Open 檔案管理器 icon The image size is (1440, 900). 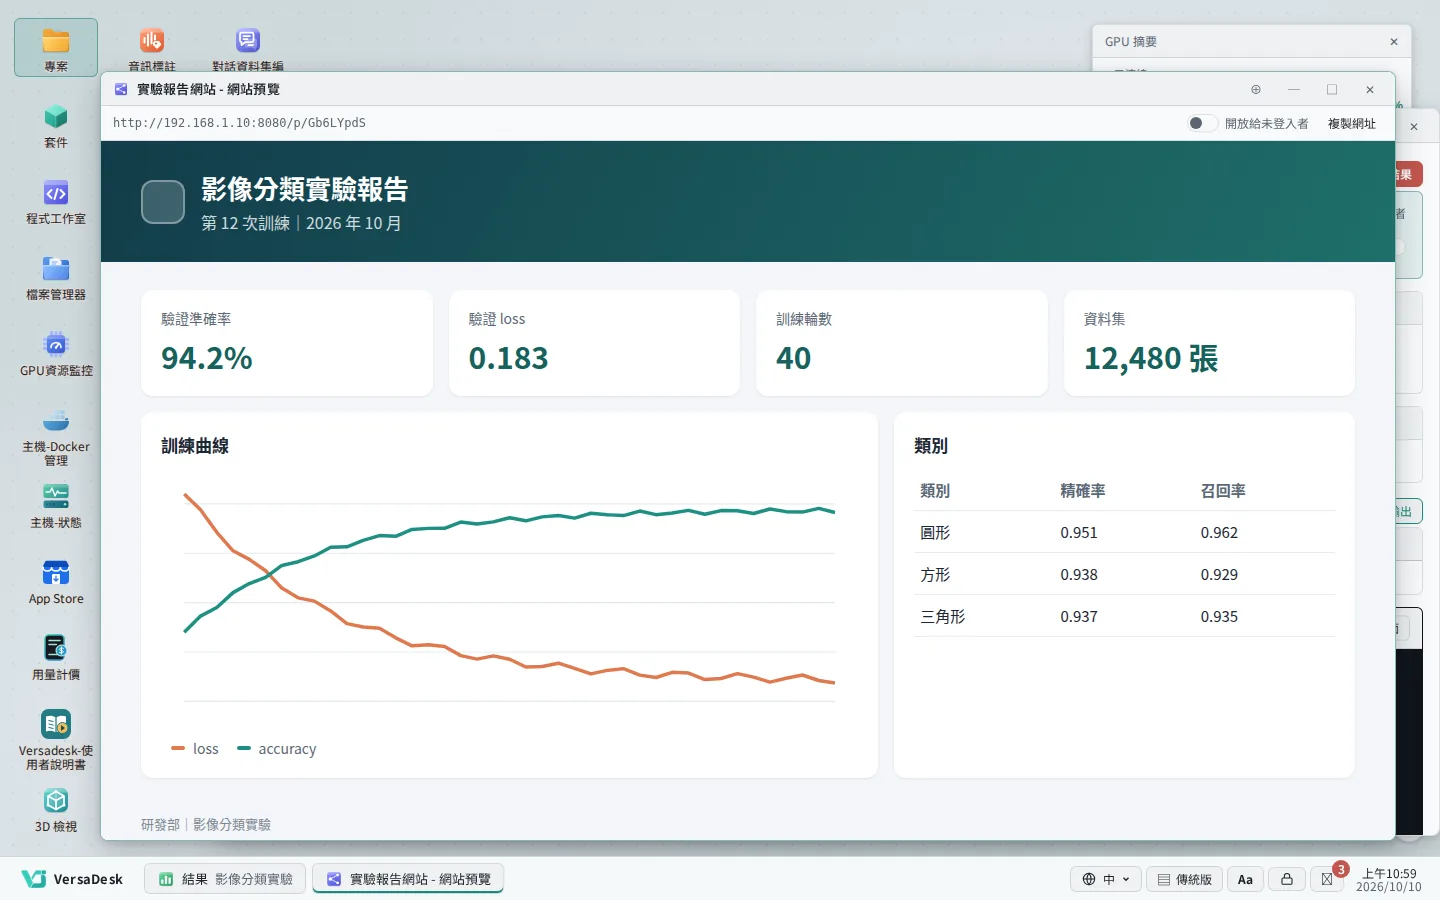tap(56, 277)
